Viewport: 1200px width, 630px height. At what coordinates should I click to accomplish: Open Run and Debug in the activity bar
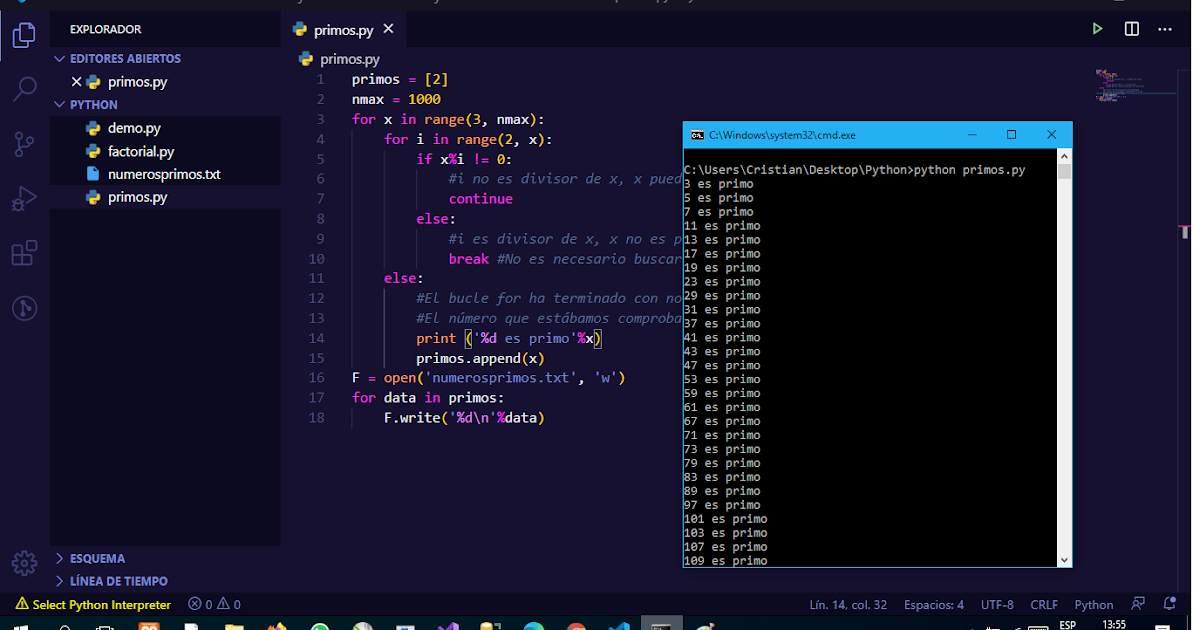tap(22, 198)
